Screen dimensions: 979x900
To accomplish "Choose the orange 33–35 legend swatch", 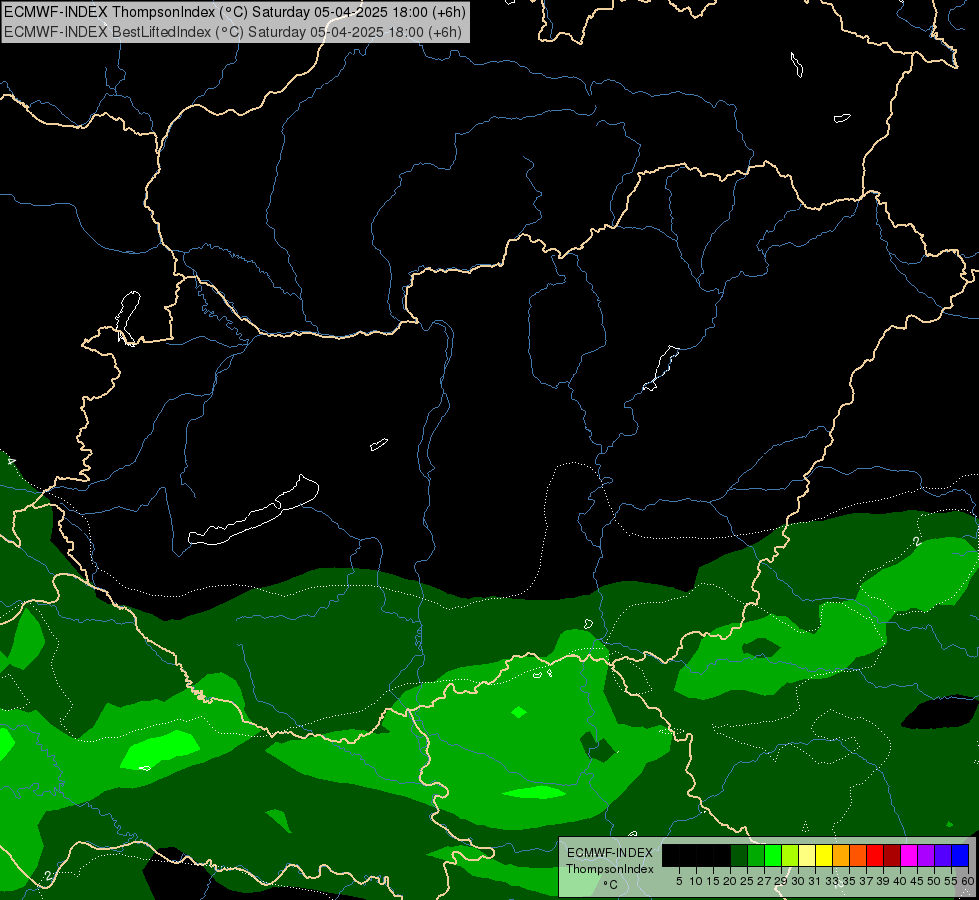I will coord(841,855).
